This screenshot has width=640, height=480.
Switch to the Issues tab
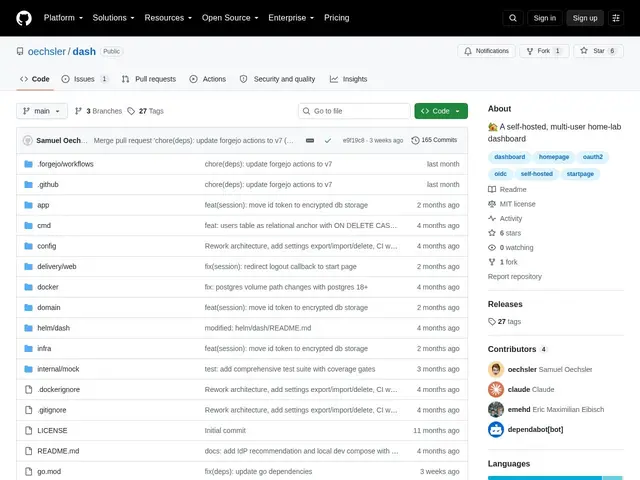click(84, 79)
